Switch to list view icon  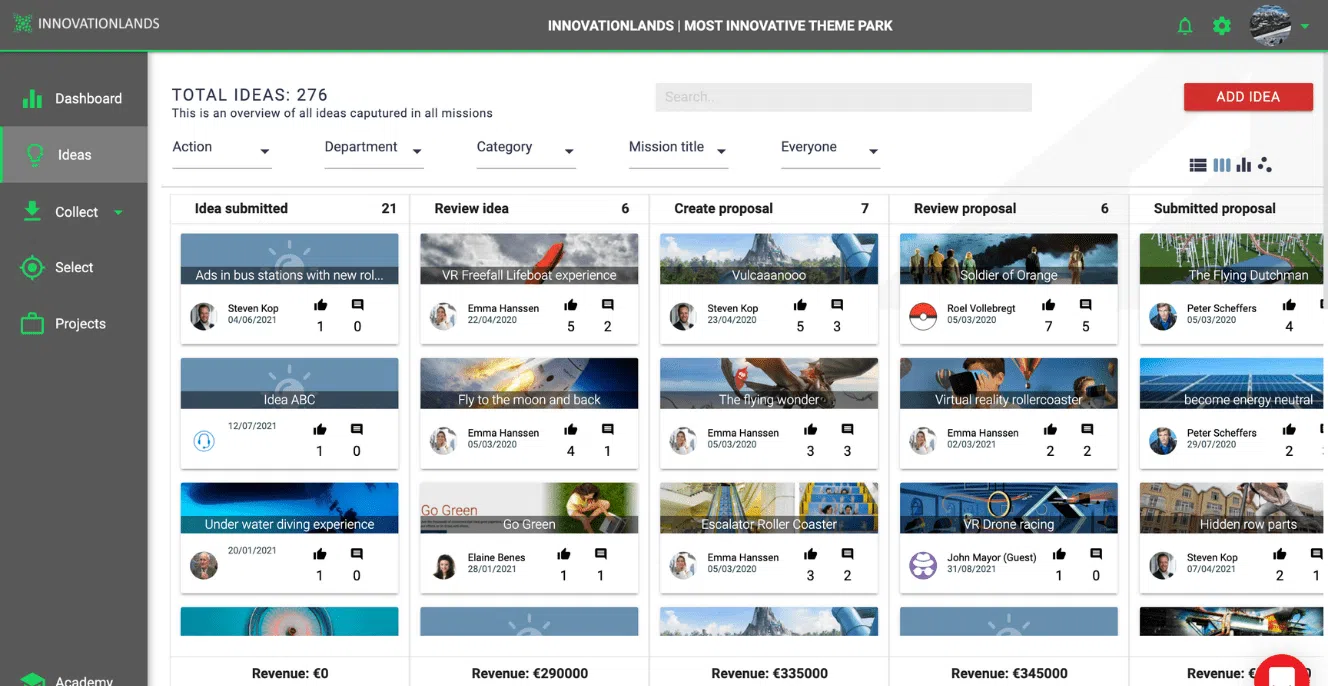pos(1197,165)
